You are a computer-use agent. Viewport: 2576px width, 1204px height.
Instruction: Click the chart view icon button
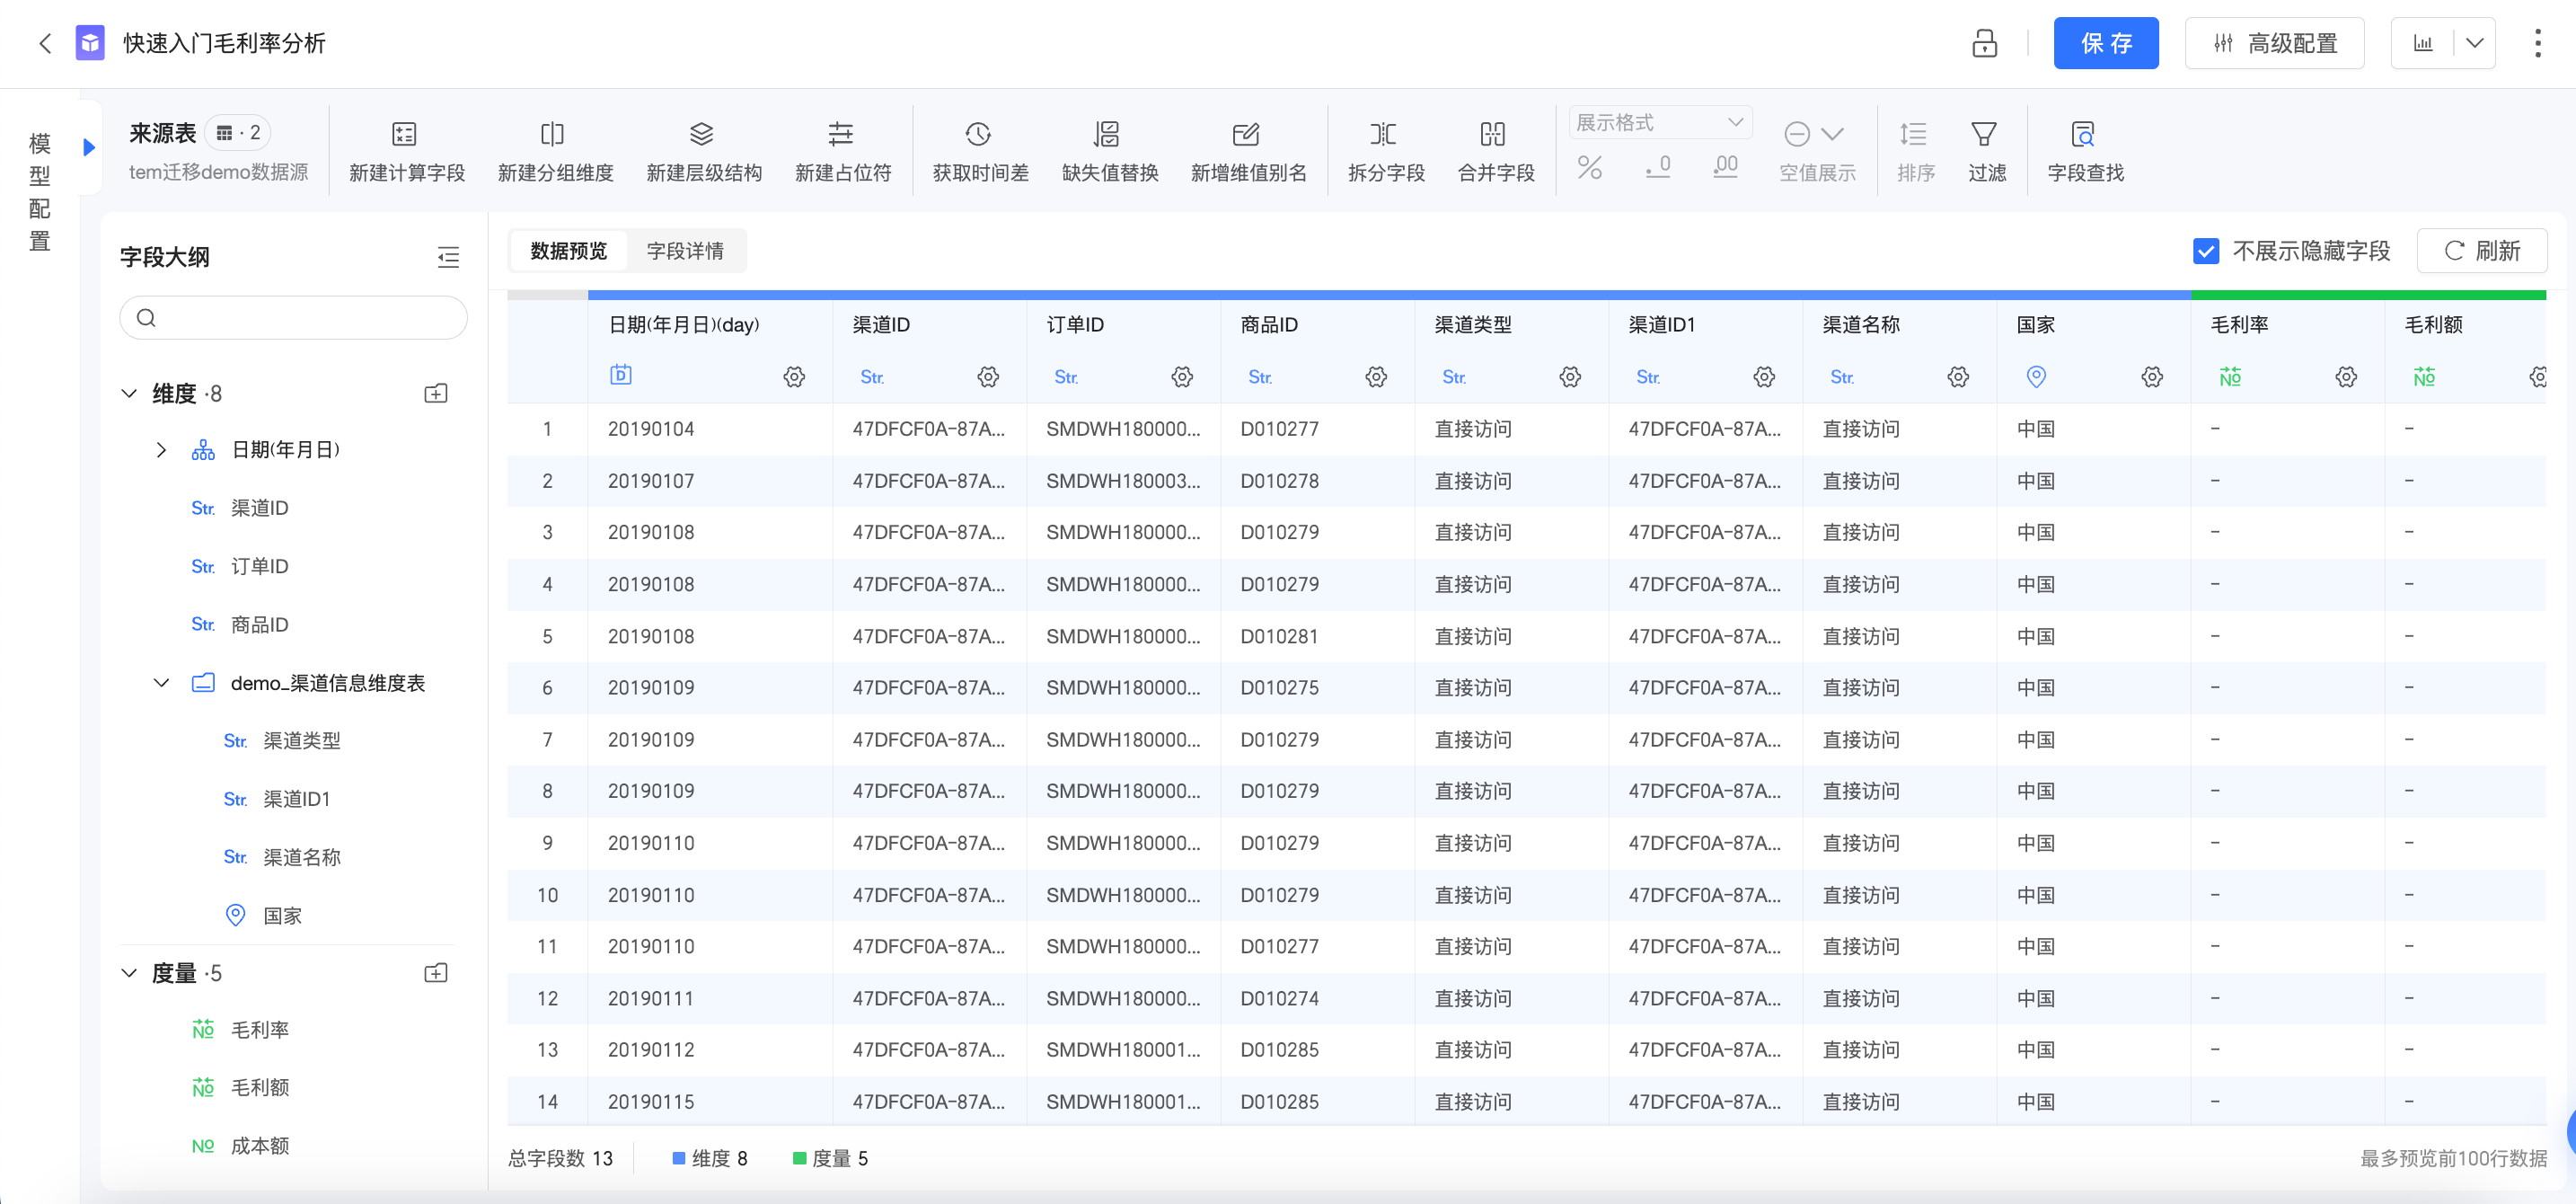2422,43
